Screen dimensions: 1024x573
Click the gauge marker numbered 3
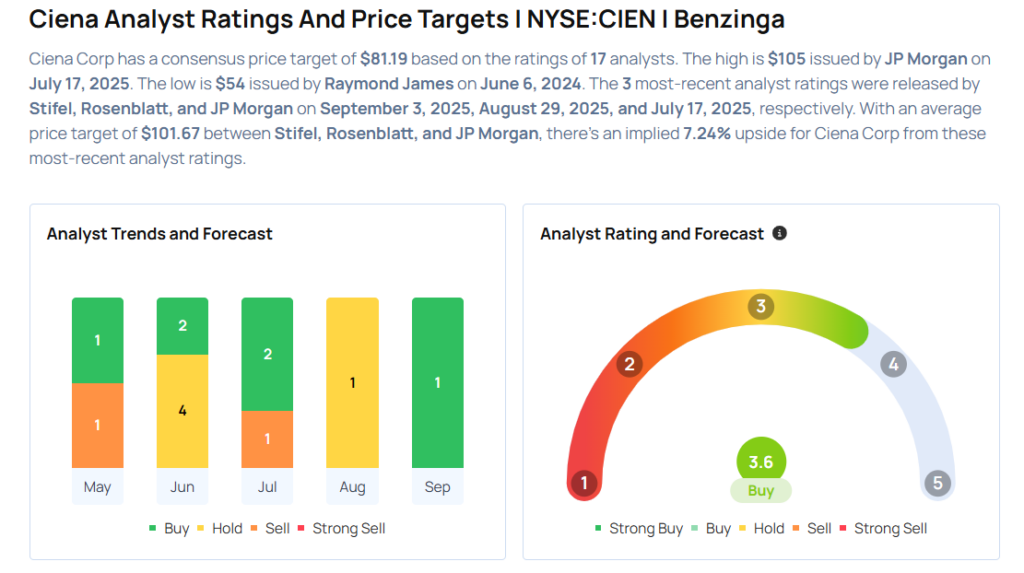click(x=760, y=306)
